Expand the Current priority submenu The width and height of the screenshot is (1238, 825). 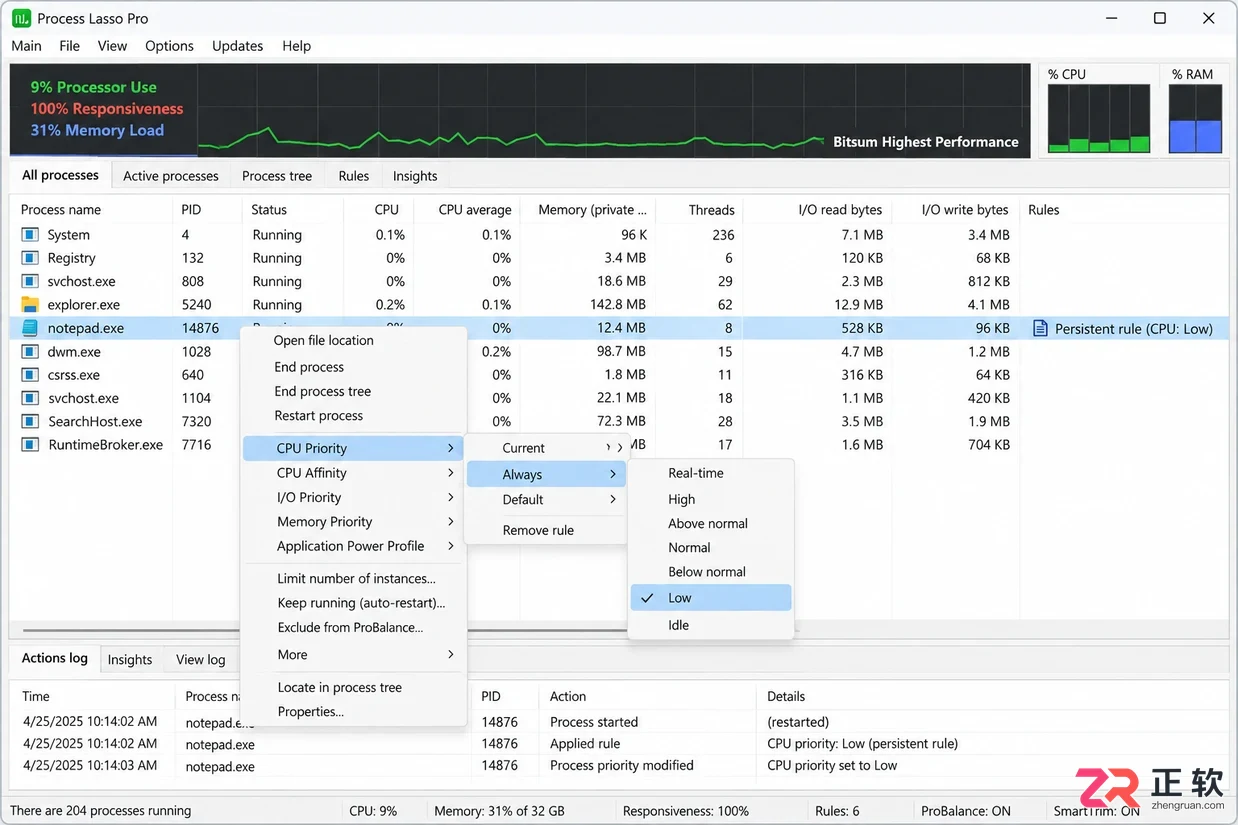pos(545,448)
